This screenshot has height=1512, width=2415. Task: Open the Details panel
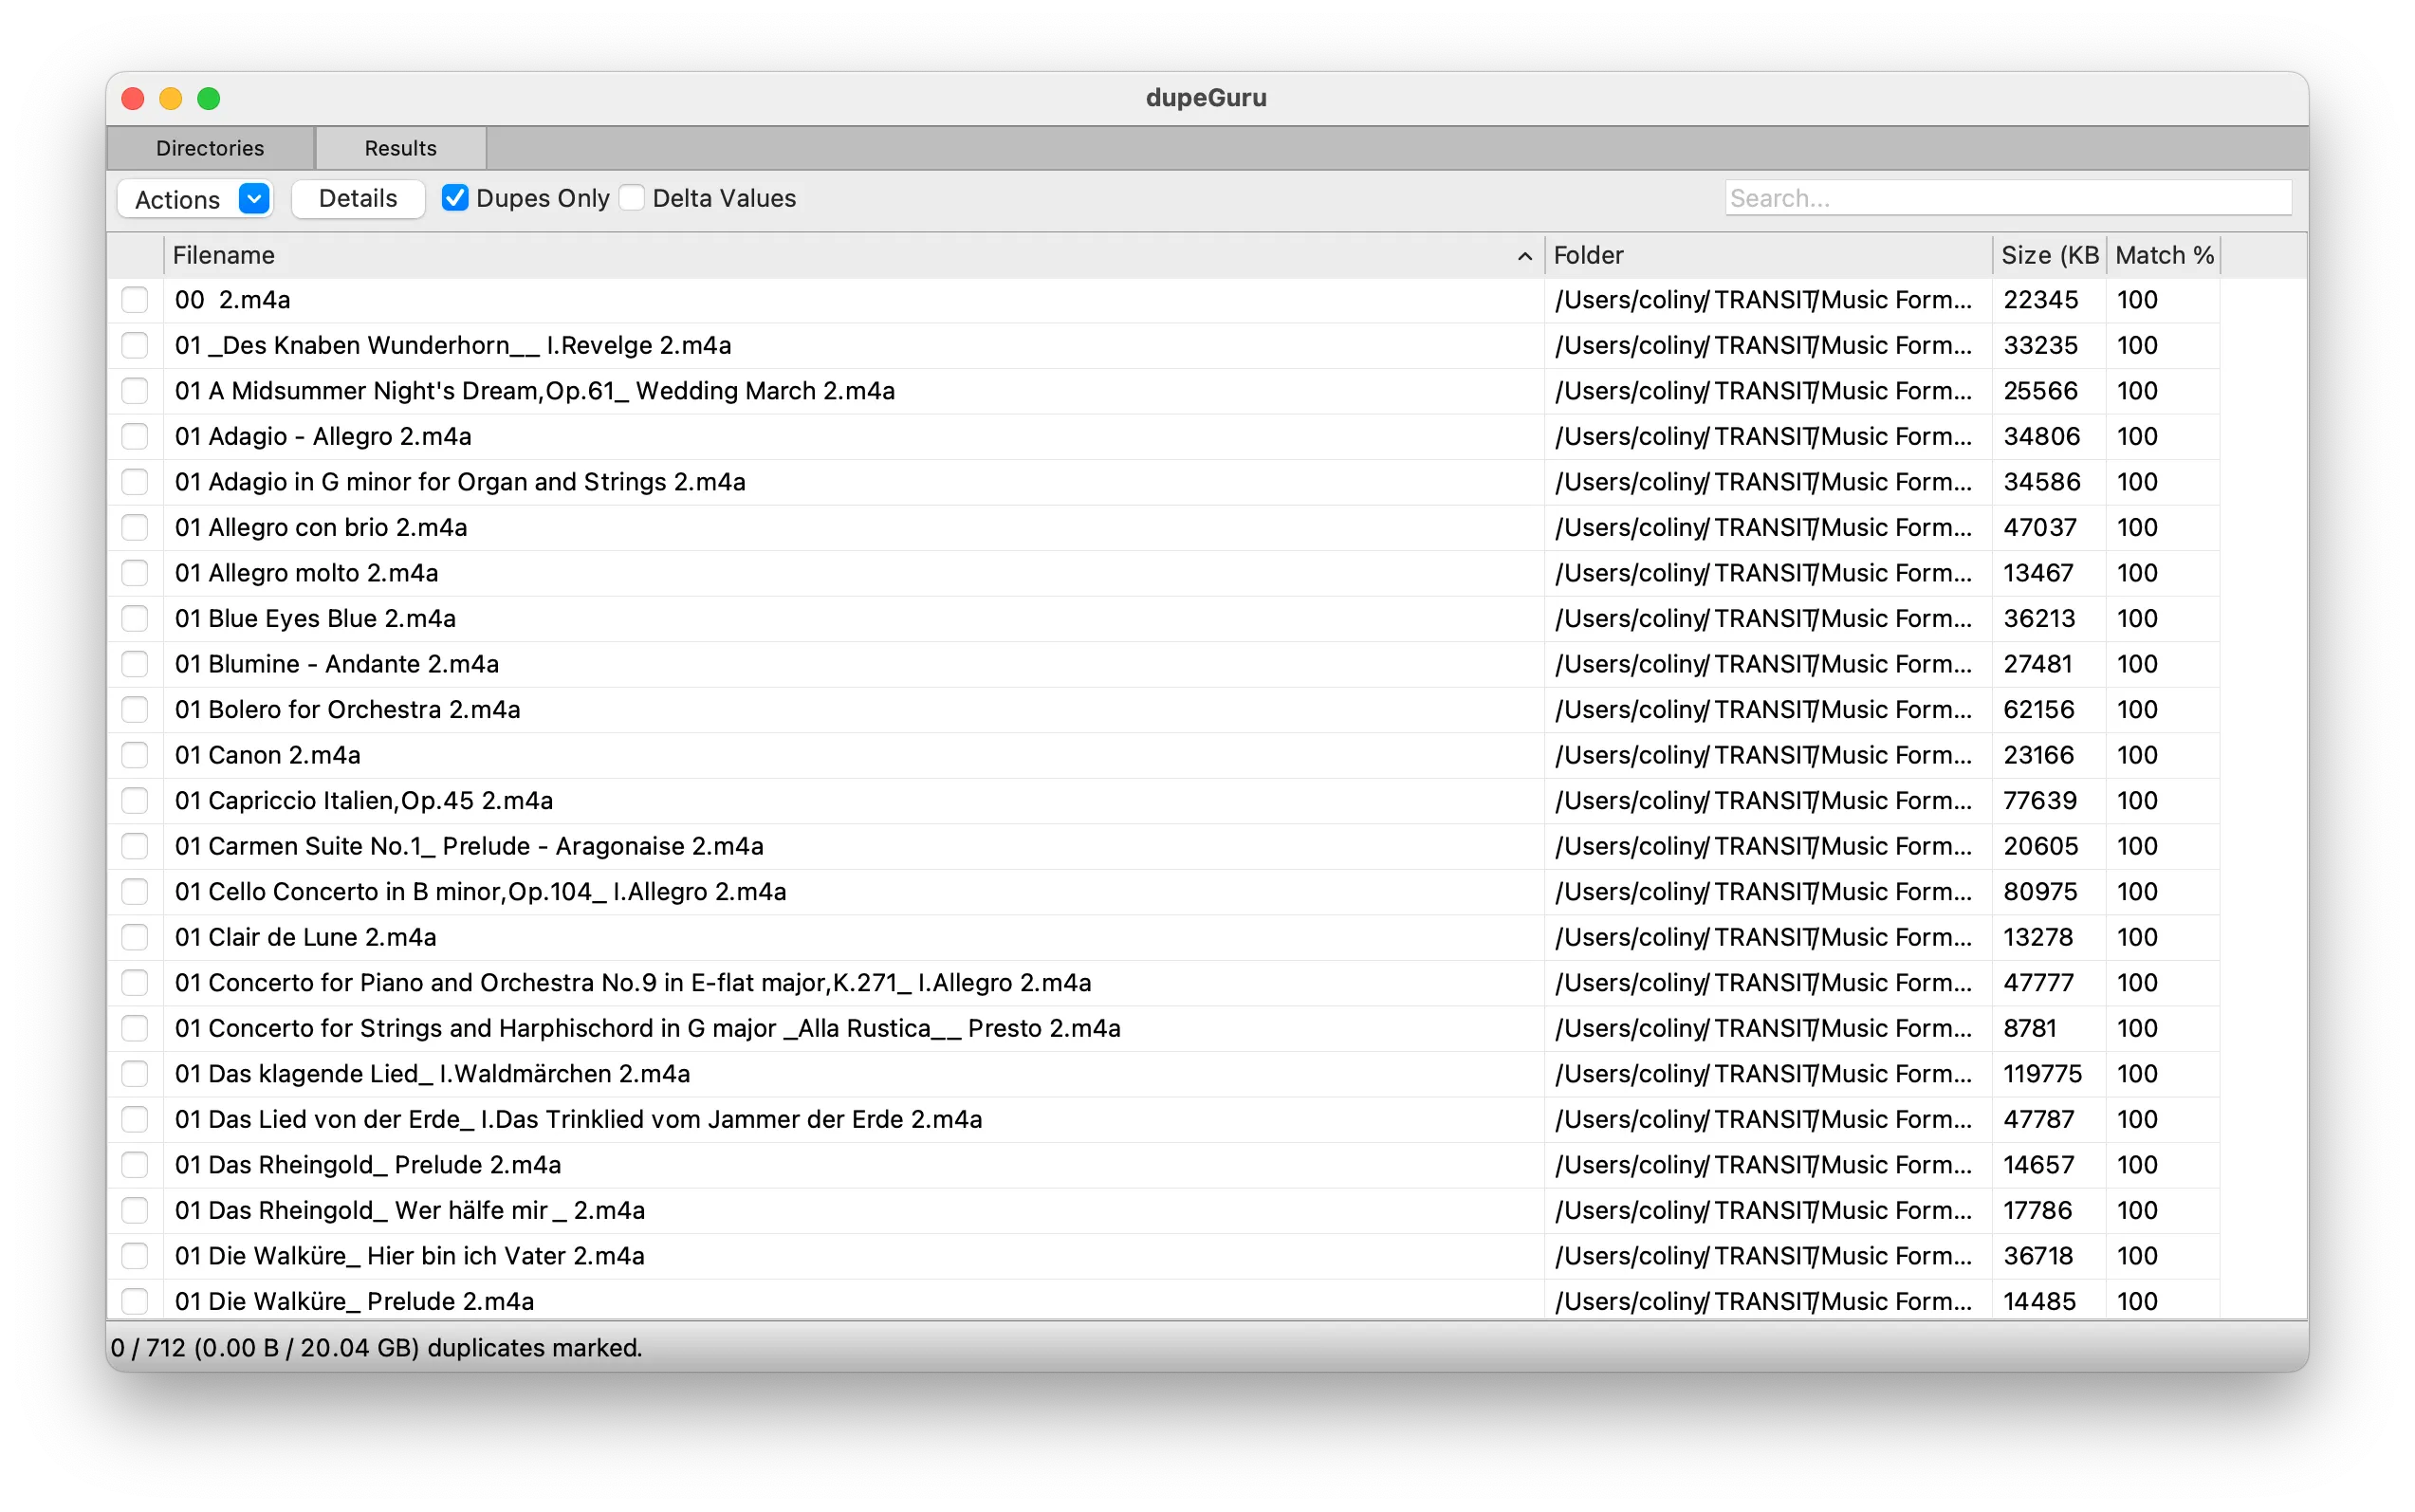coord(358,198)
